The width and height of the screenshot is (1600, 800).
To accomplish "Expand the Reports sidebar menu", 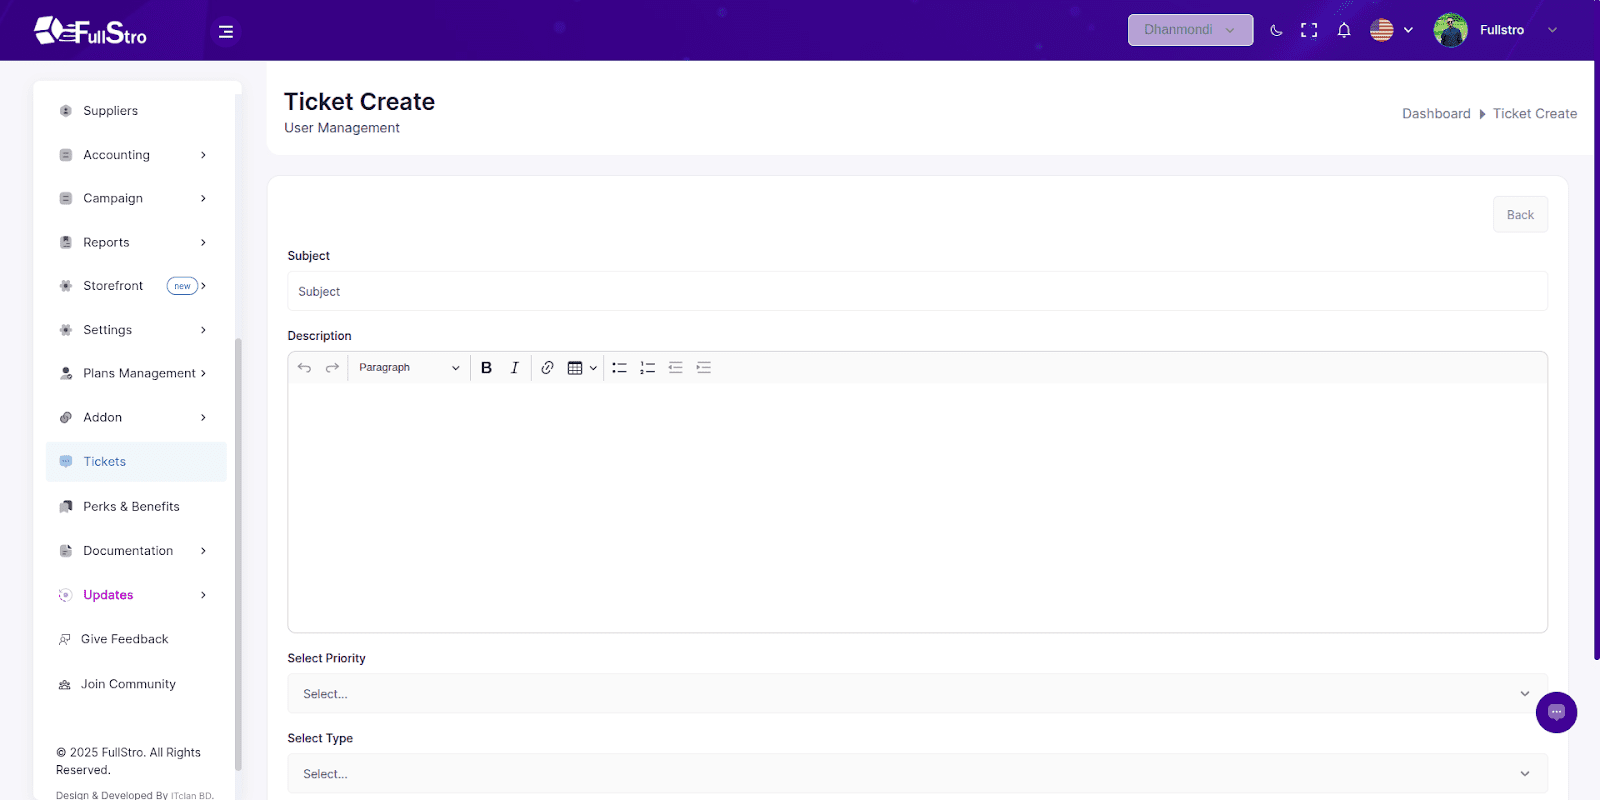I will [x=136, y=242].
